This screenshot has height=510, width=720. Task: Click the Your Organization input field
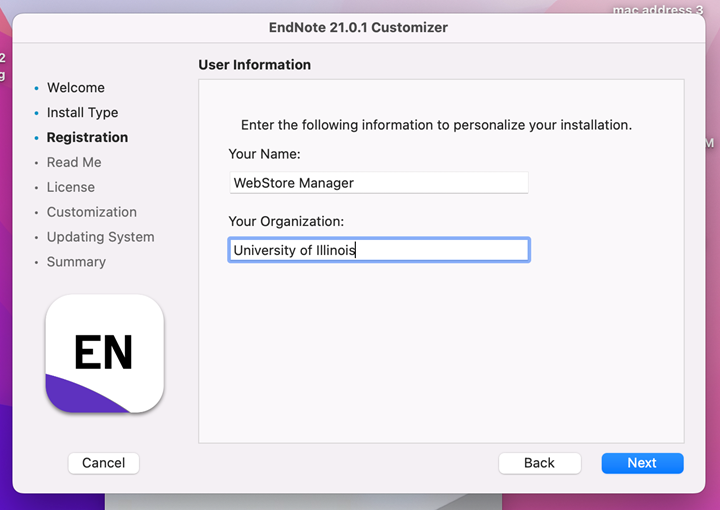coord(379,250)
